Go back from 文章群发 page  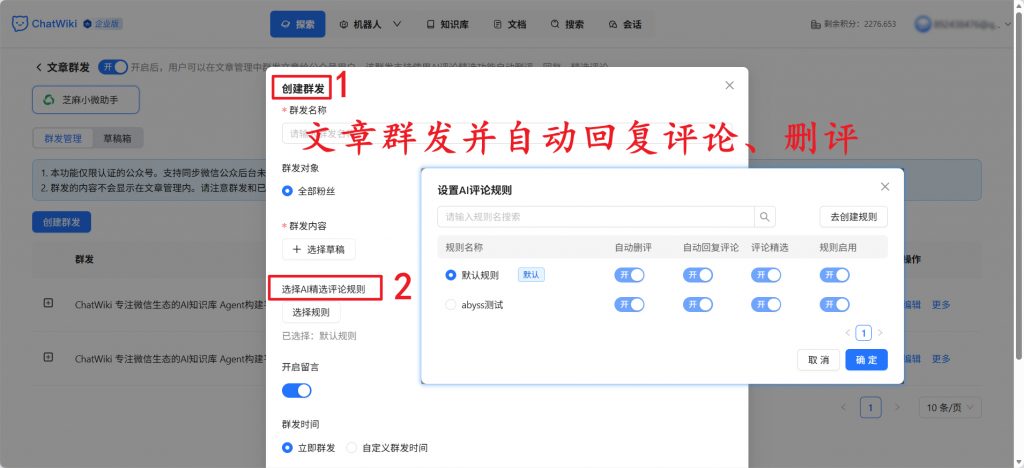point(39,67)
